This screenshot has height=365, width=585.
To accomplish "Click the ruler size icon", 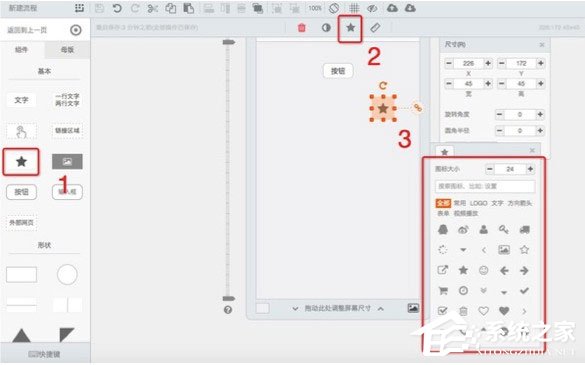I will coord(375,28).
